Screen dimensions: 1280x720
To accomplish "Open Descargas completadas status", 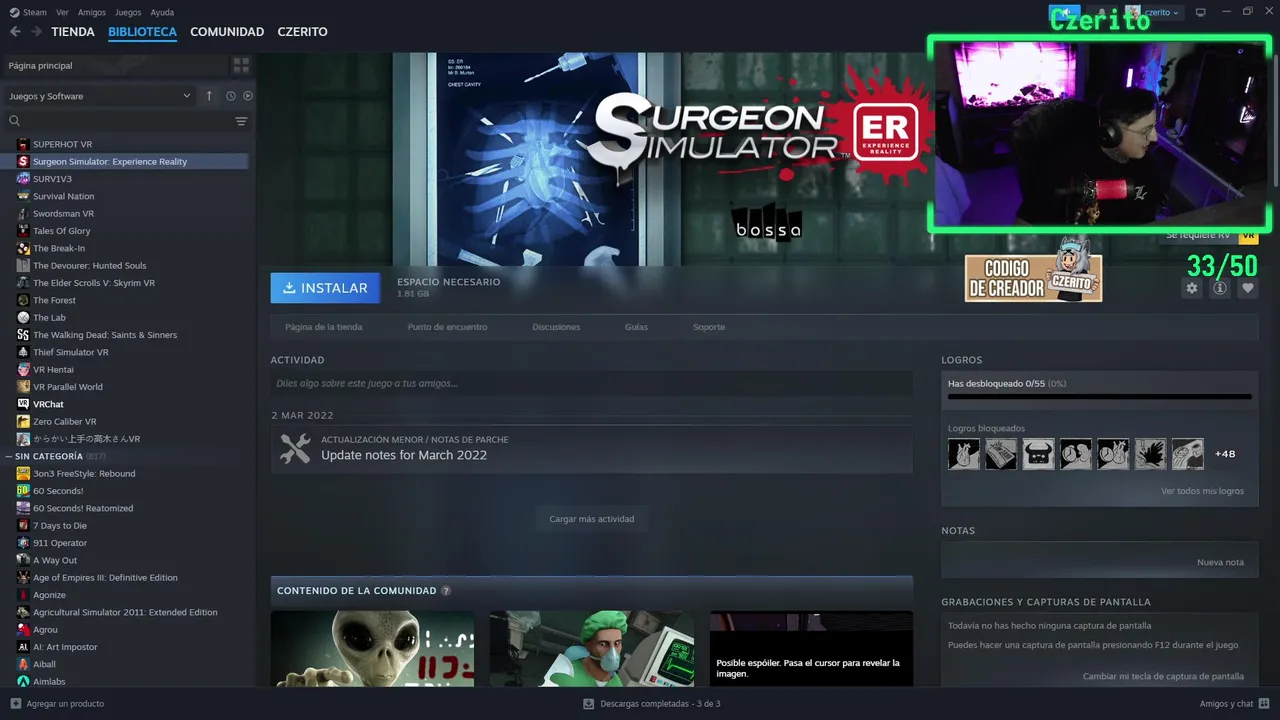I will 651,703.
